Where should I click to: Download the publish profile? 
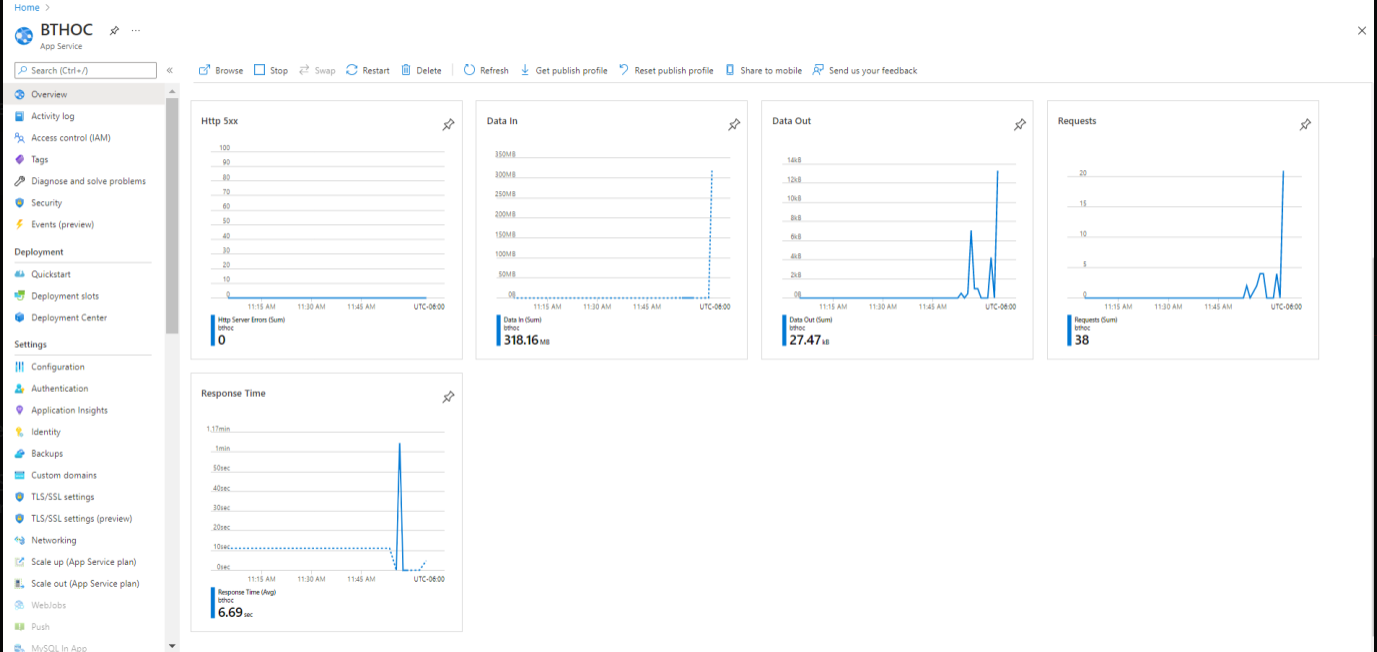pyautogui.click(x=564, y=70)
